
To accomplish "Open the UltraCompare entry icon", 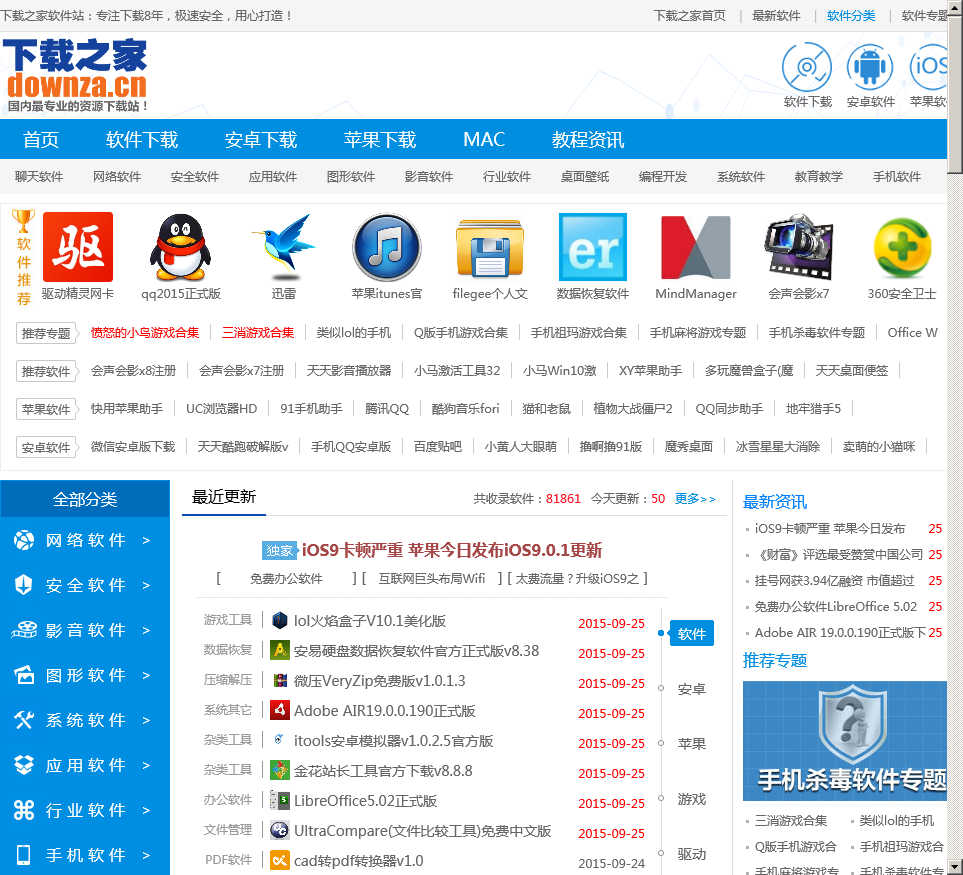I will [x=280, y=830].
